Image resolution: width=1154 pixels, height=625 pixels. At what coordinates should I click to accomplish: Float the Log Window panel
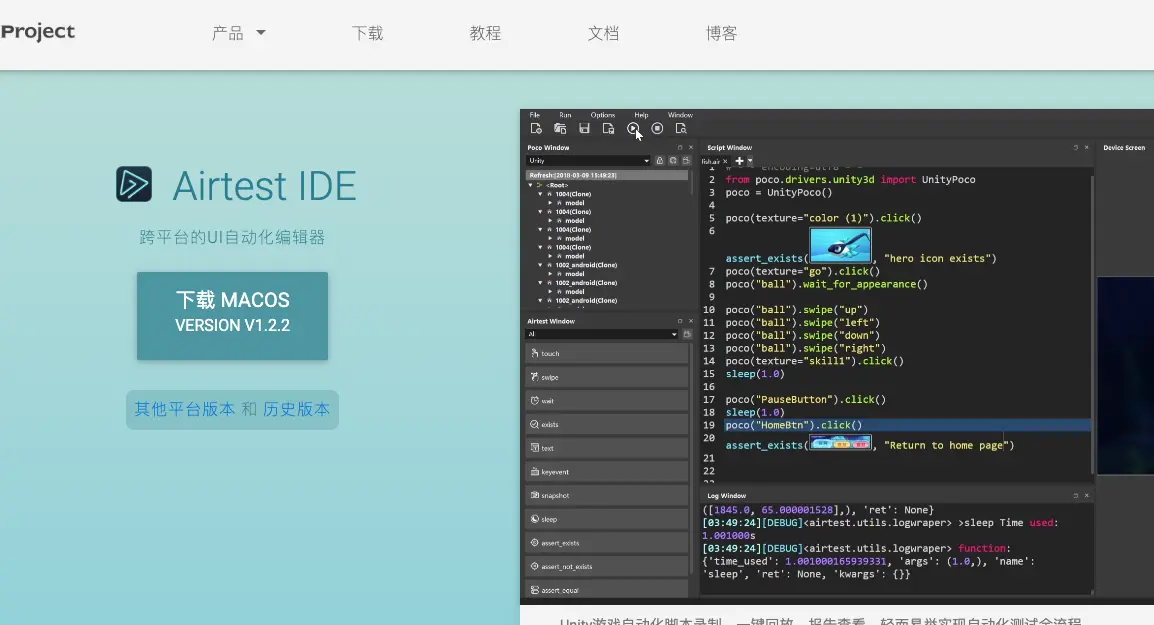(x=1075, y=495)
